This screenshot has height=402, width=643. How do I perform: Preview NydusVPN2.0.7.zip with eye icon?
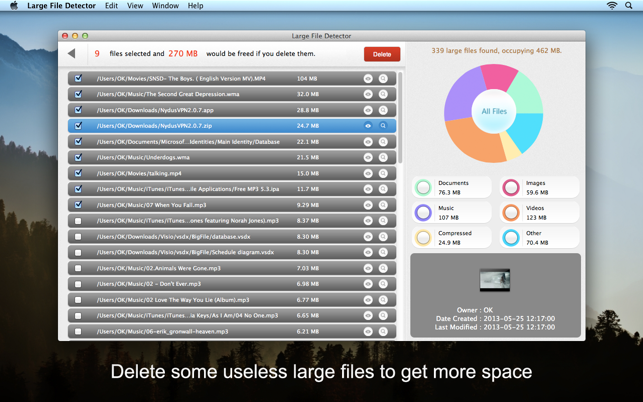[368, 126]
